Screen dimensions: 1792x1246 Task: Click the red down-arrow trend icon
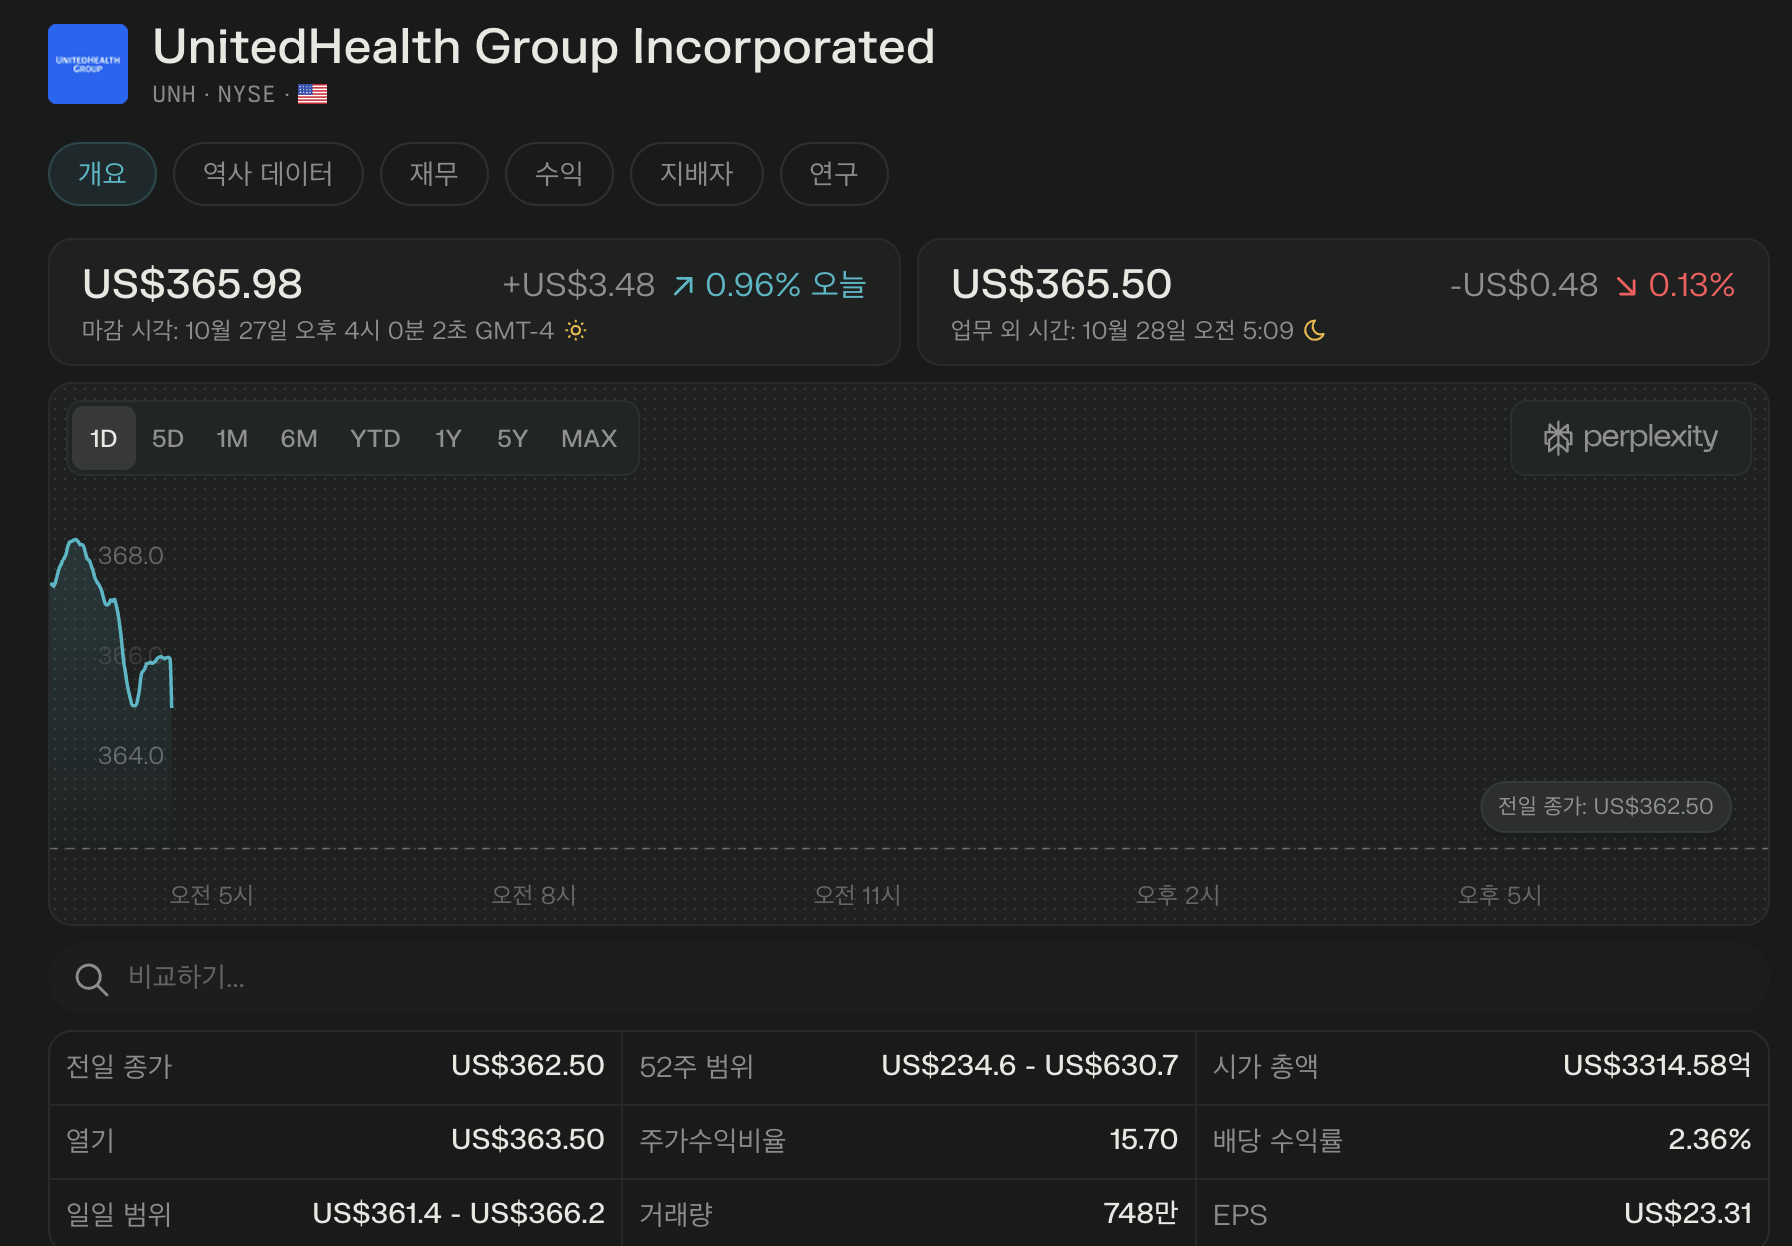(1626, 286)
